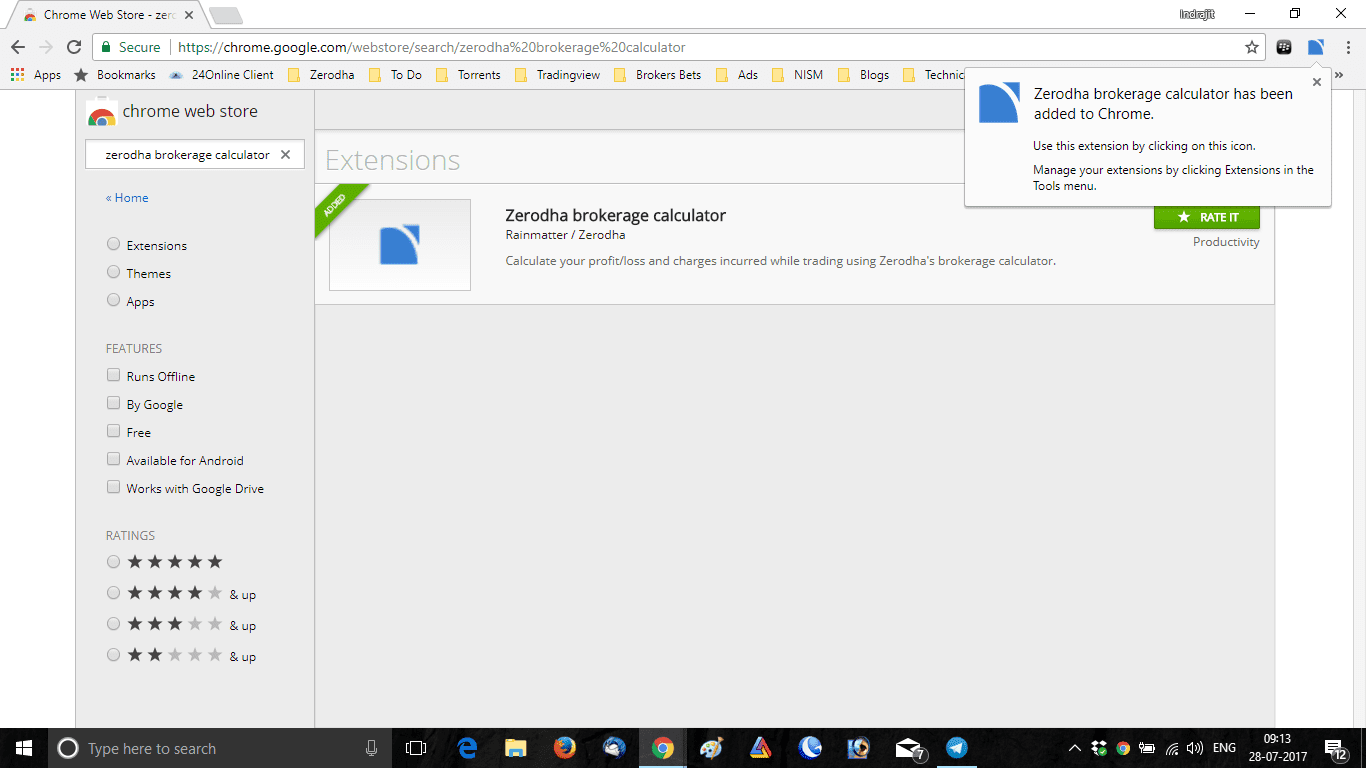Go back using the back arrow
This screenshot has width=1366, height=768.
click(x=18, y=47)
